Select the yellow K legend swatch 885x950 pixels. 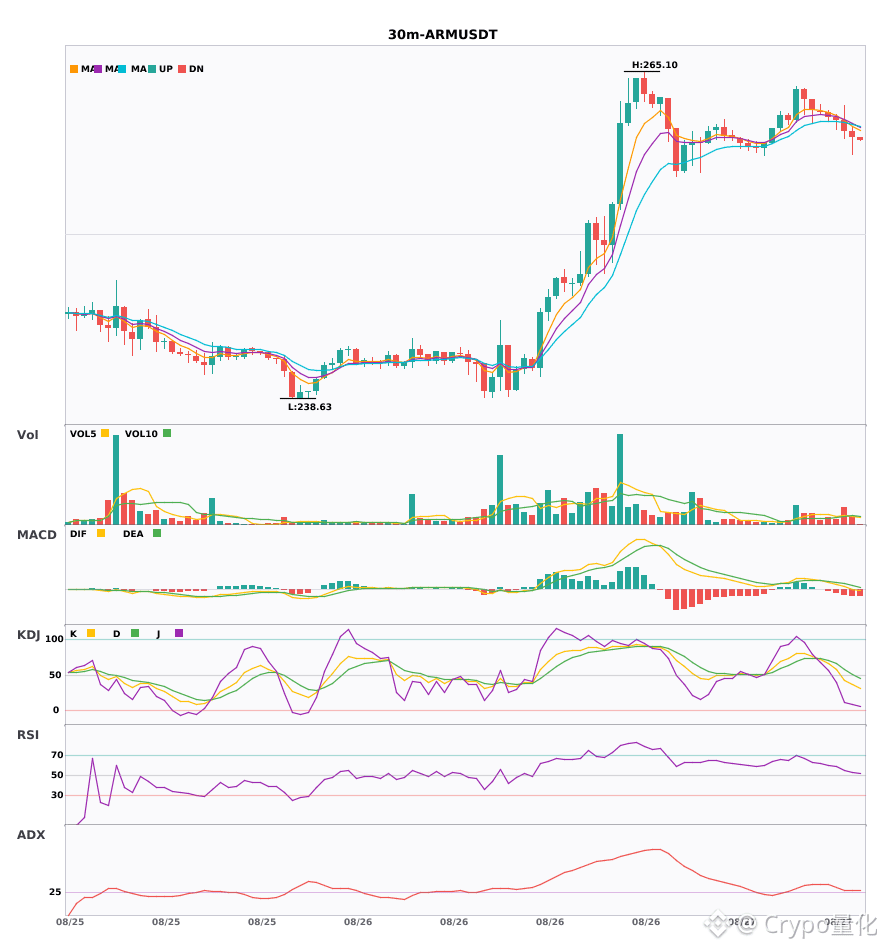tap(91, 633)
